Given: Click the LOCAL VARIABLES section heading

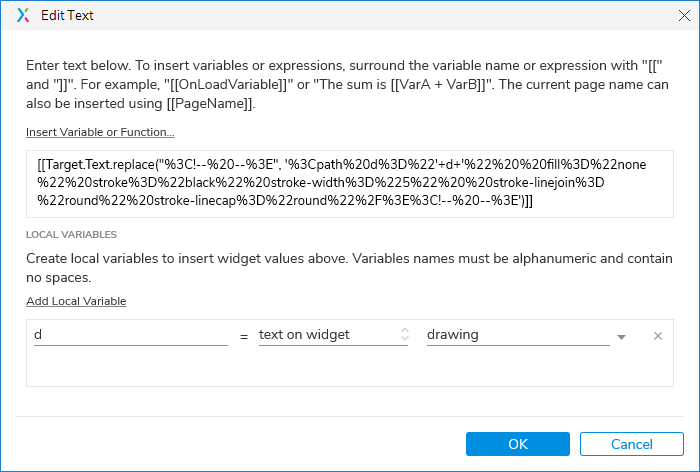Looking at the screenshot, I should point(71,234).
